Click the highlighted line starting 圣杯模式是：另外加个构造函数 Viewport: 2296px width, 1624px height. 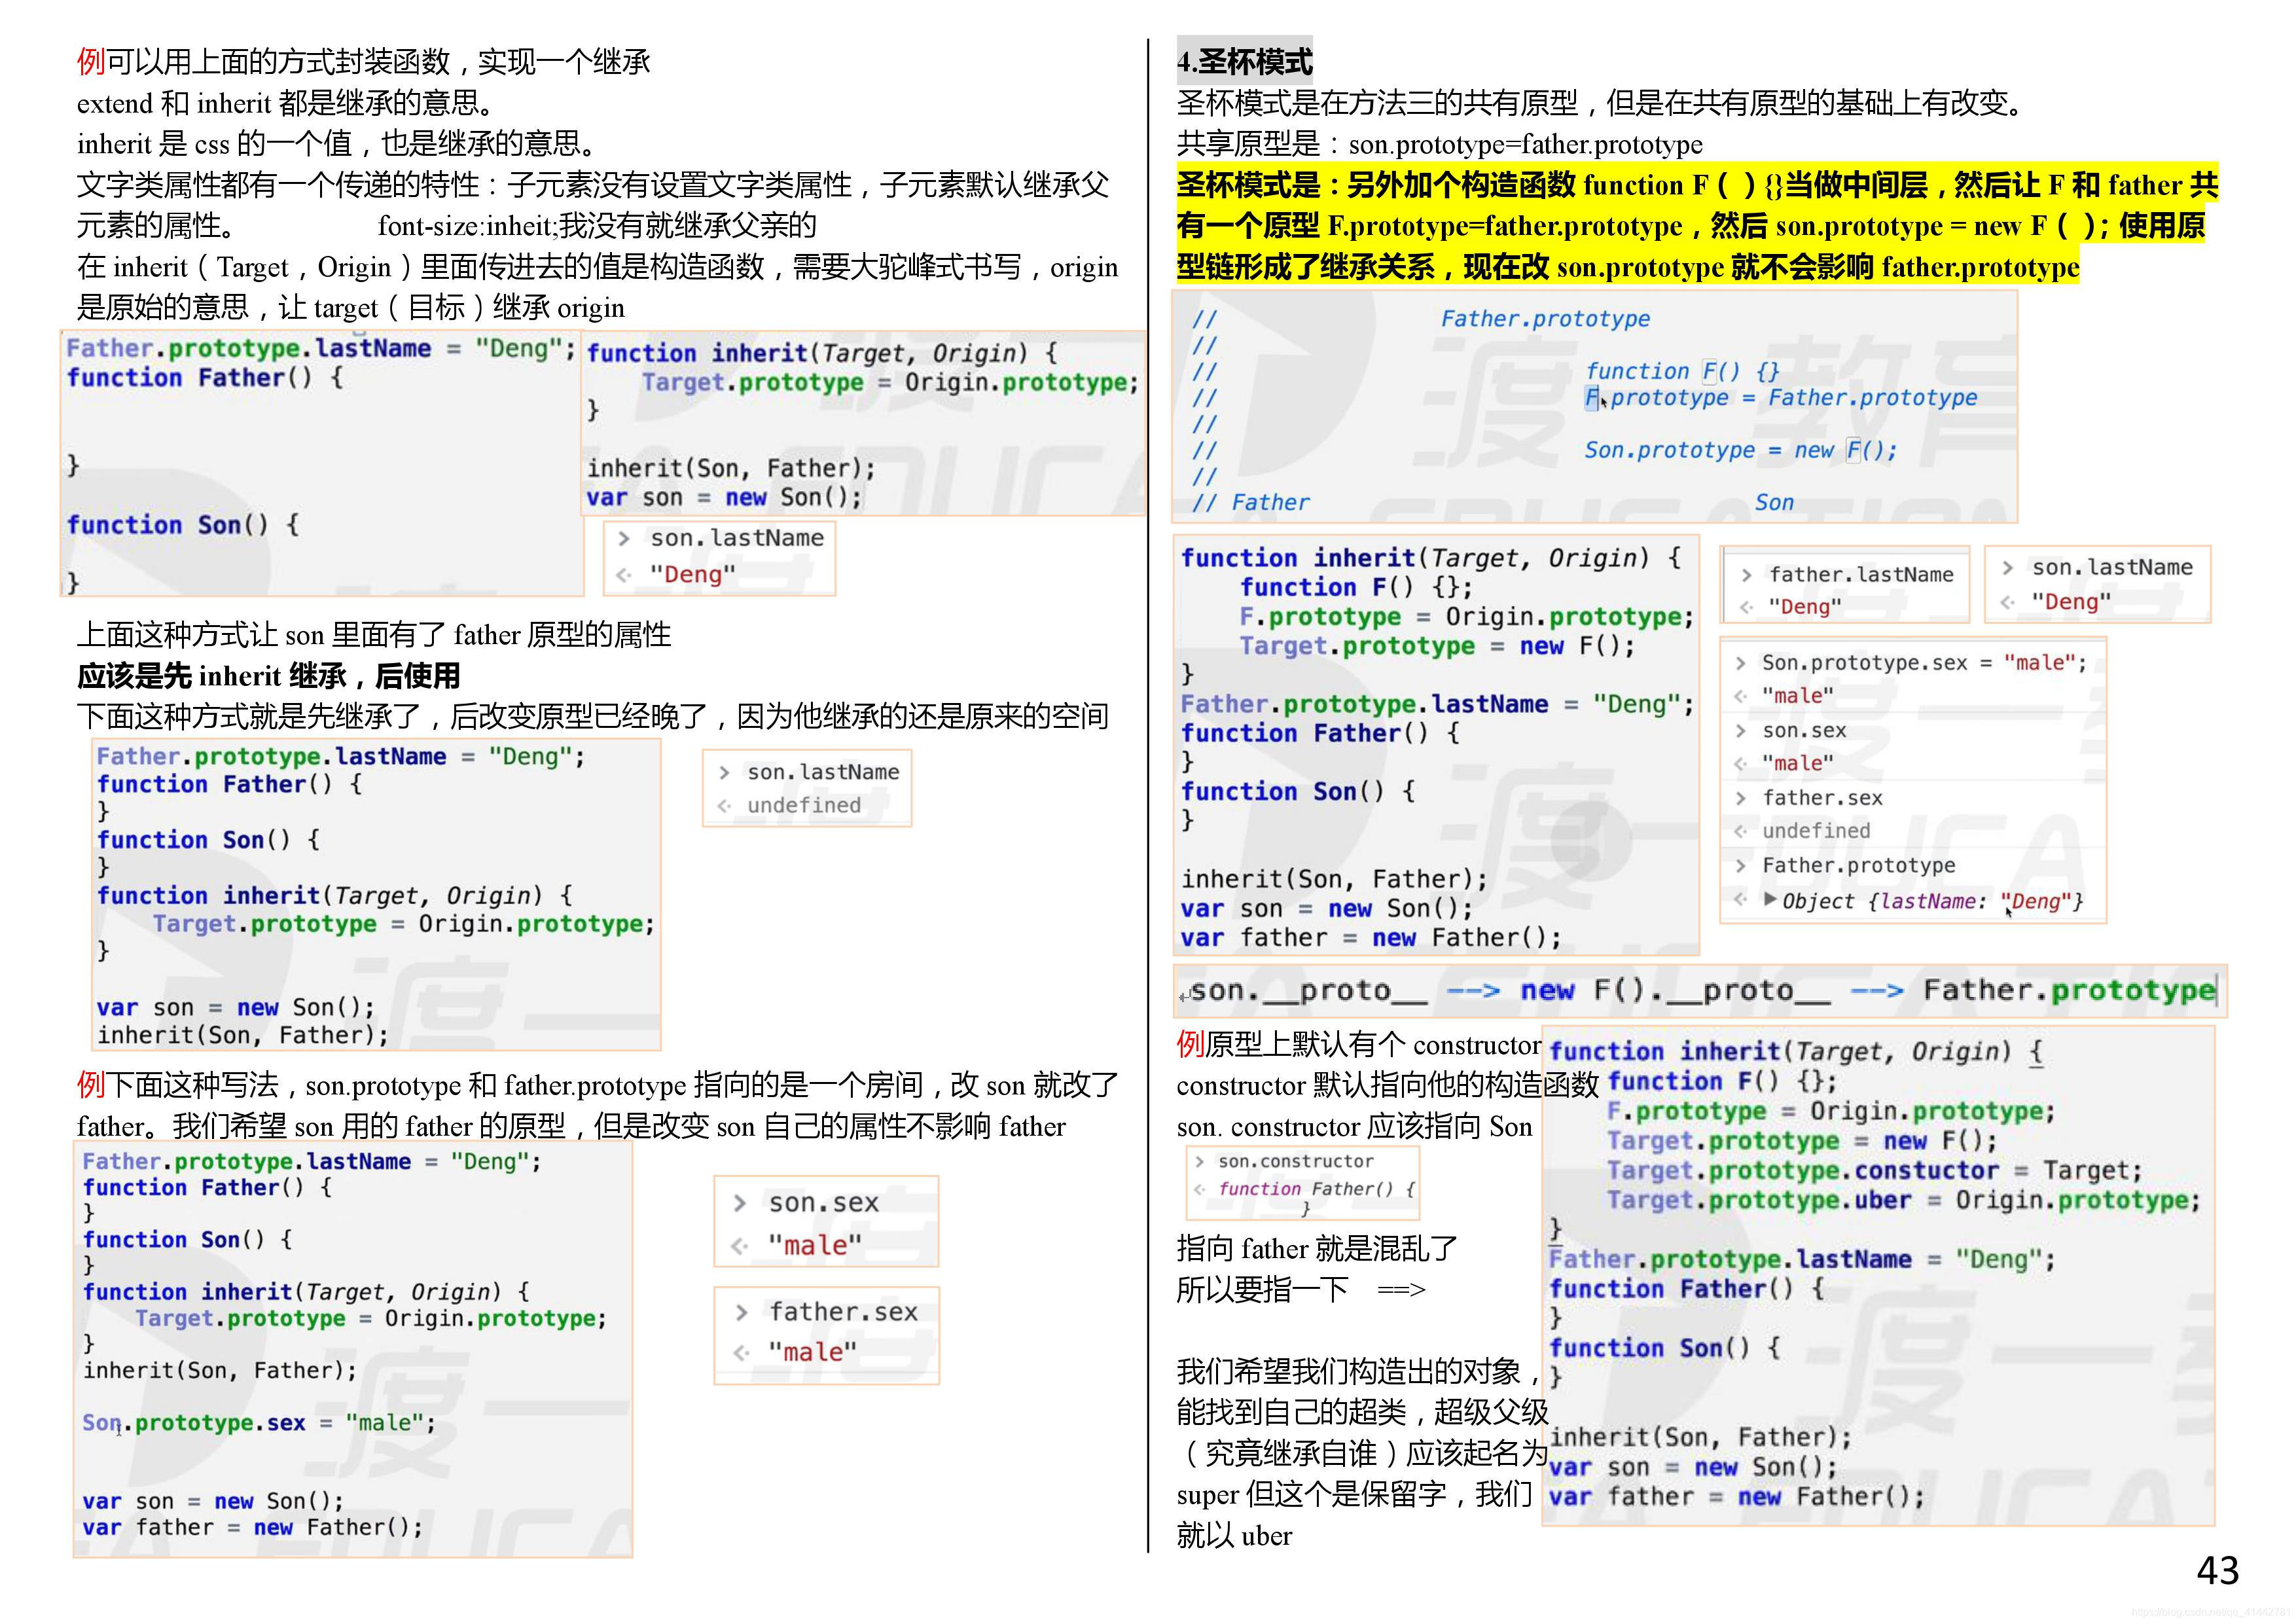point(1697,185)
